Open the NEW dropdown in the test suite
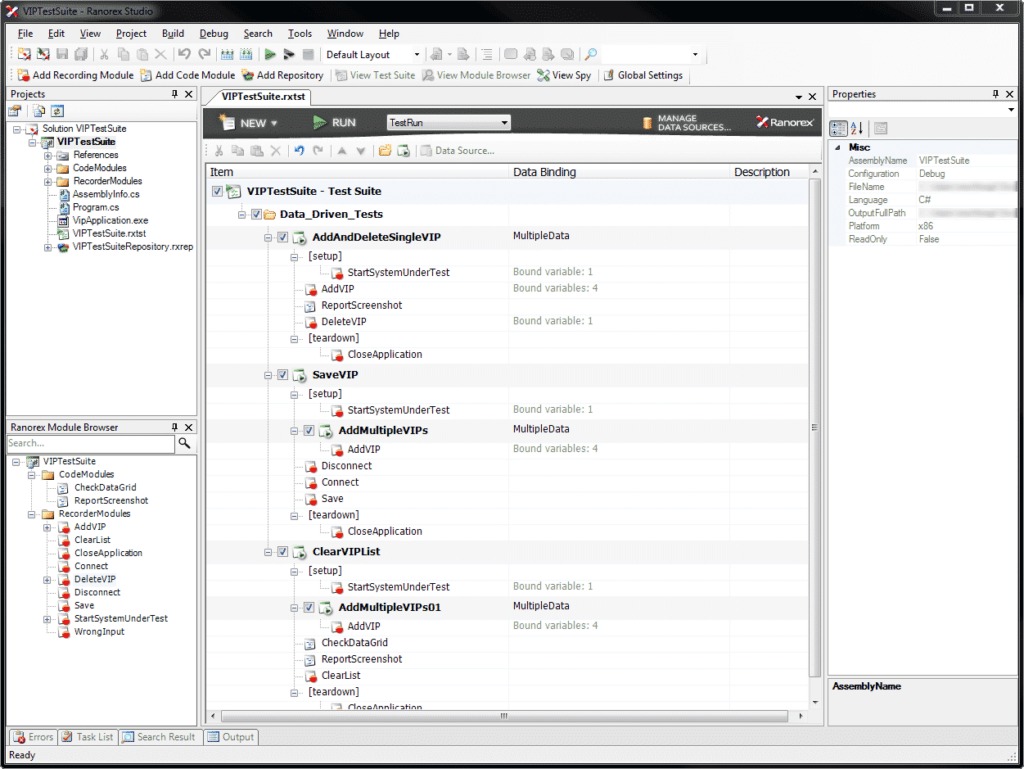This screenshot has width=1024, height=769. (249, 123)
